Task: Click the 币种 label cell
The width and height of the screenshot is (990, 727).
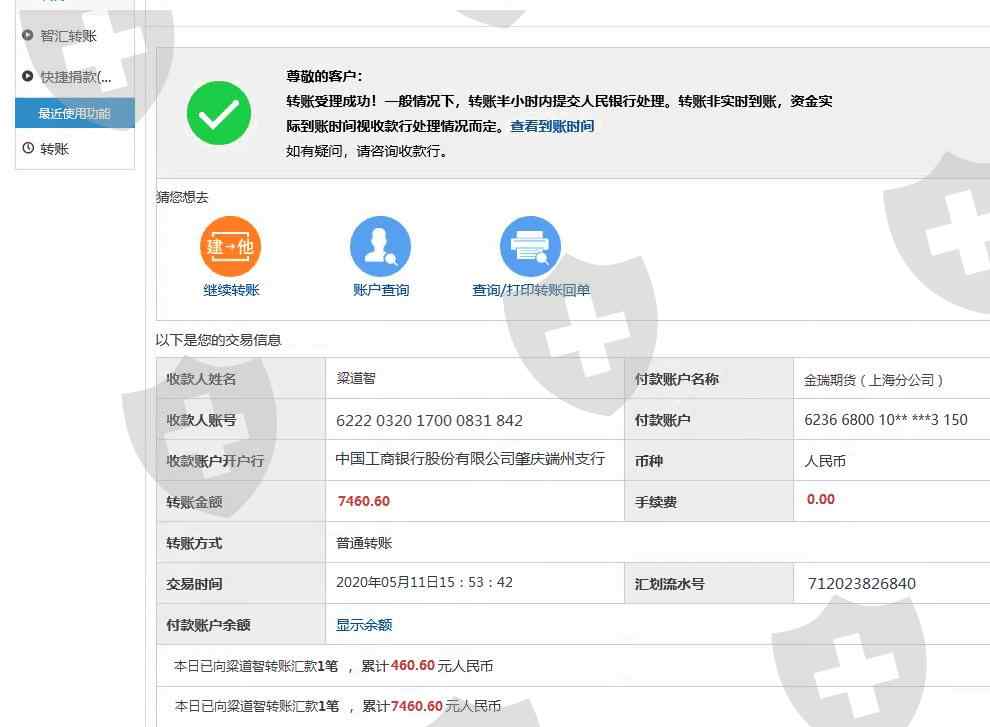Action: [x=709, y=460]
